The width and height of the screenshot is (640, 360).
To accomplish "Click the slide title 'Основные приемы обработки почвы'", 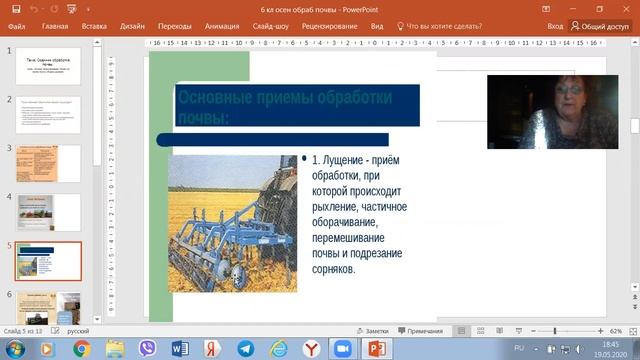I will [297, 105].
